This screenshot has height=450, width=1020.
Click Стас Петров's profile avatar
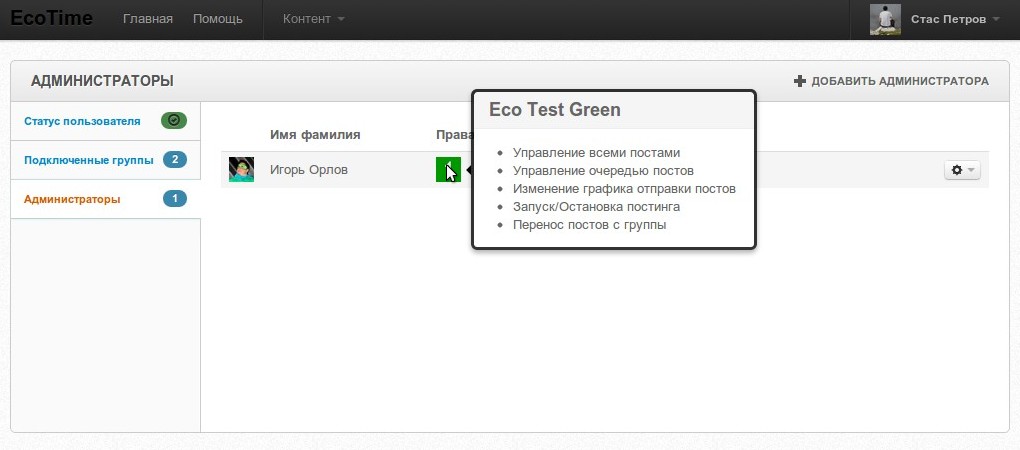click(x=885, y=19)
